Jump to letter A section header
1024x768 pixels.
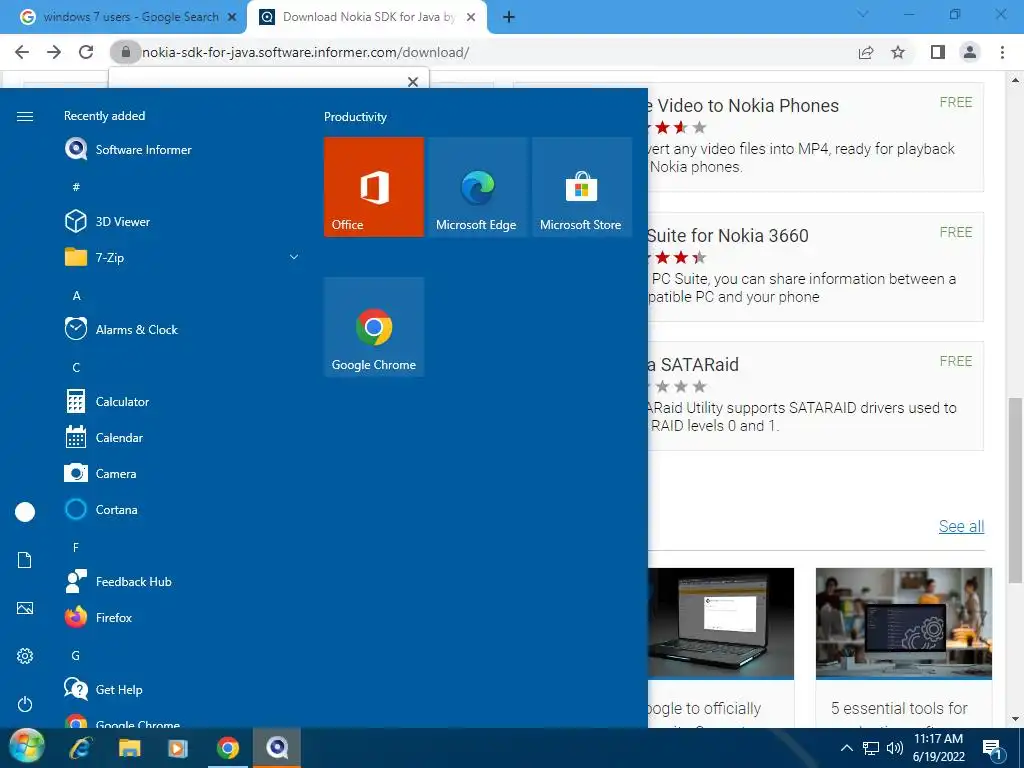[x=76, y=296]
